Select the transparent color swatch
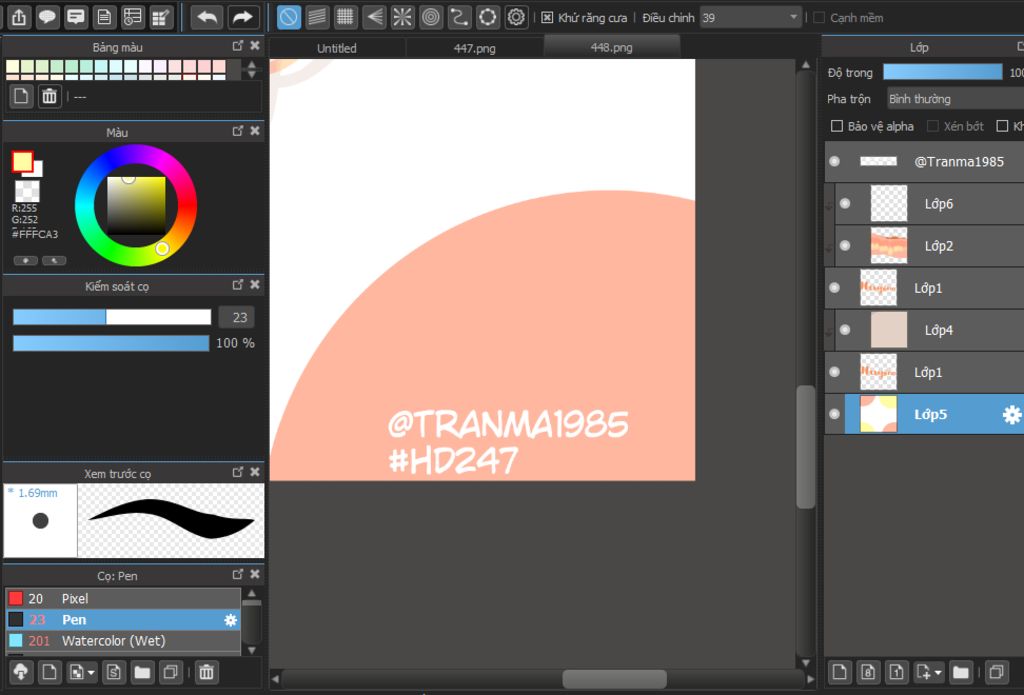Image resolution: width=1024 pixels, height=695 pixels. 27,191
